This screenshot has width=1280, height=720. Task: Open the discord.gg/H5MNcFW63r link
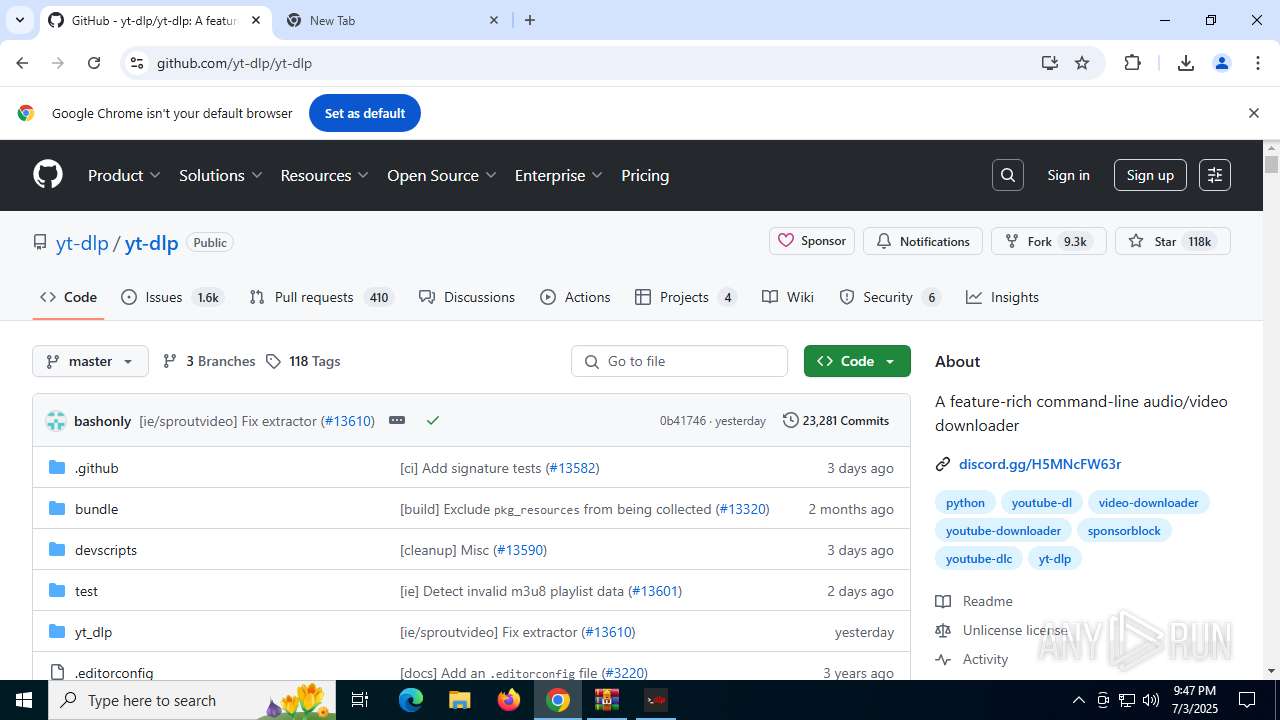tap(1040, 464)
